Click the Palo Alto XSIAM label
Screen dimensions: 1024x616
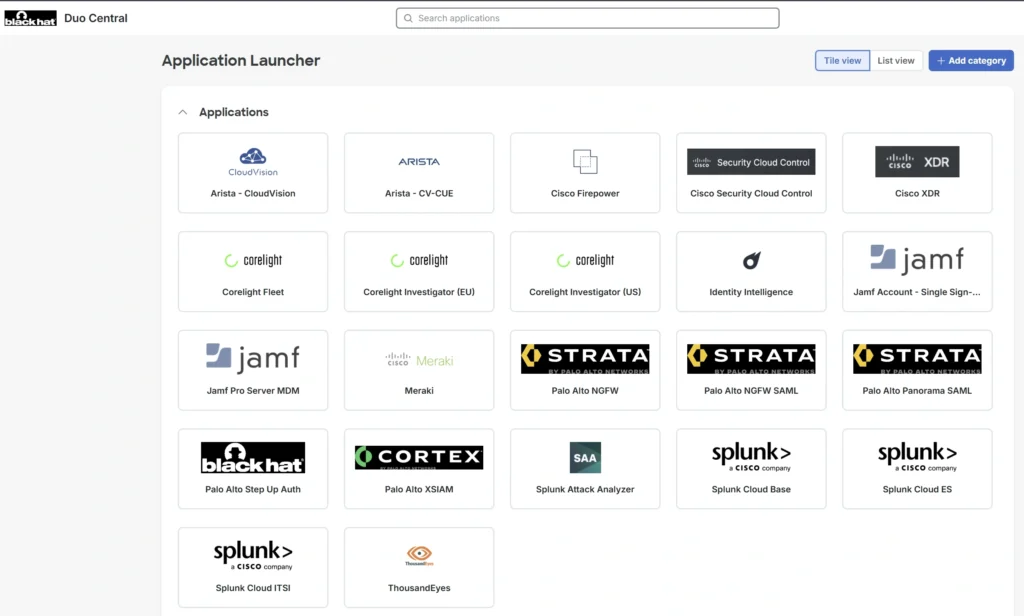click(x=419, y=489)
